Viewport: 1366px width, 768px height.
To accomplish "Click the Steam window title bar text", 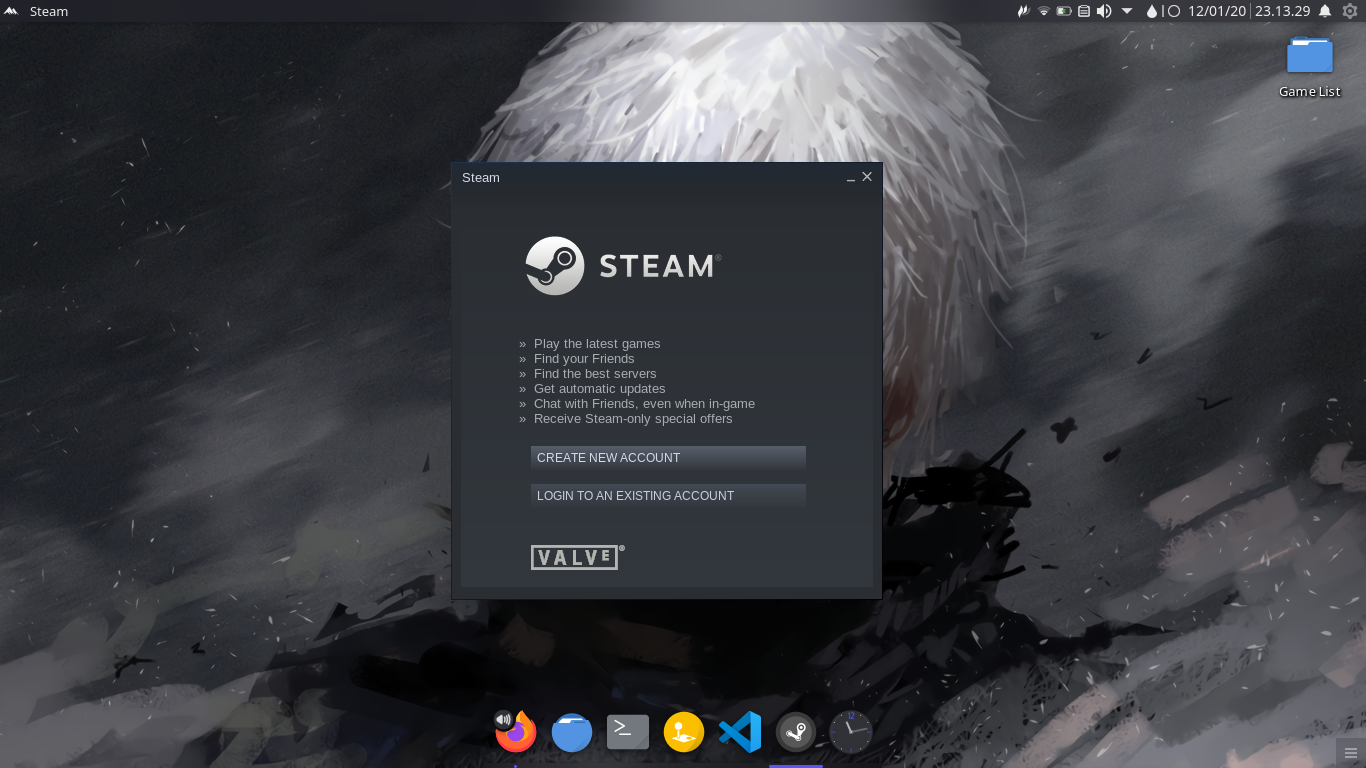I will (x=481, y=178).
